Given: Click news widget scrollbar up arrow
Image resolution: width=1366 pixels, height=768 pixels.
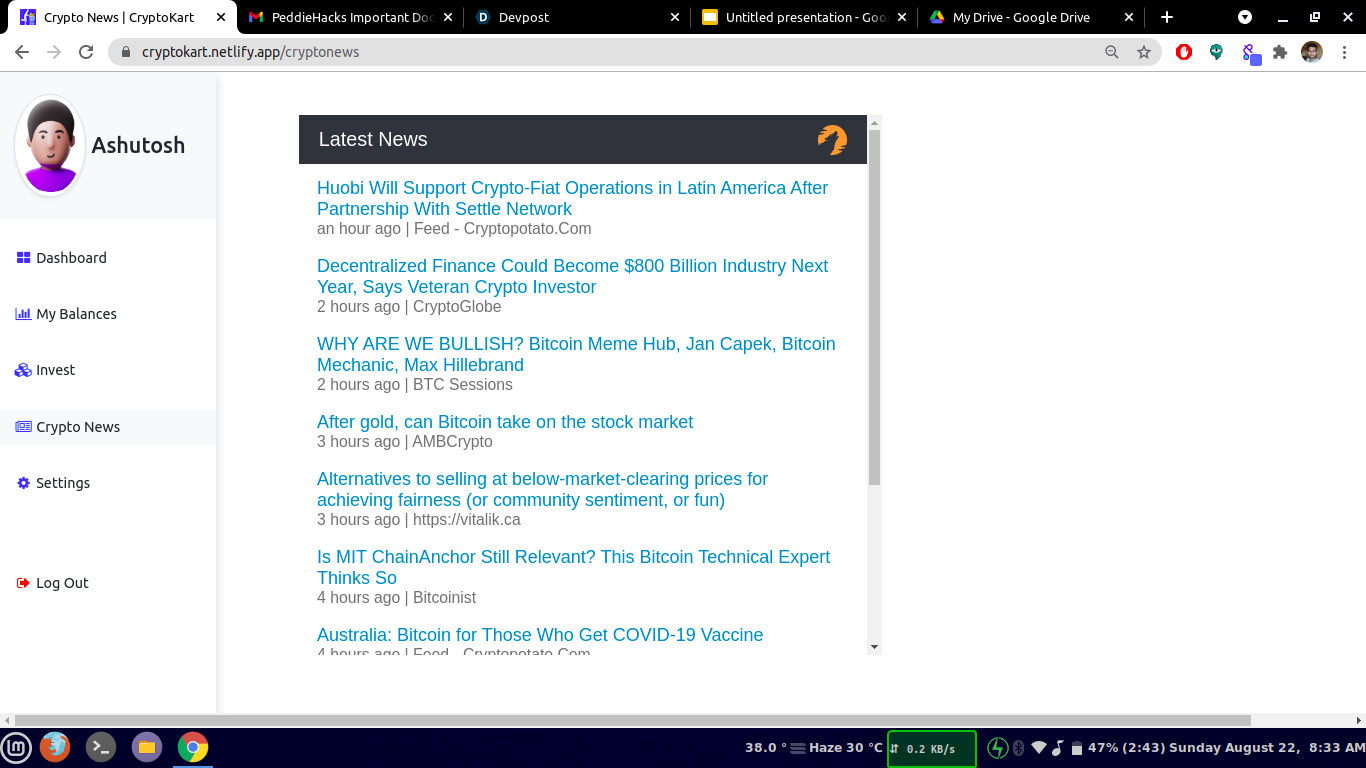Looking at the screenshot, I should [x=874, y=123].
